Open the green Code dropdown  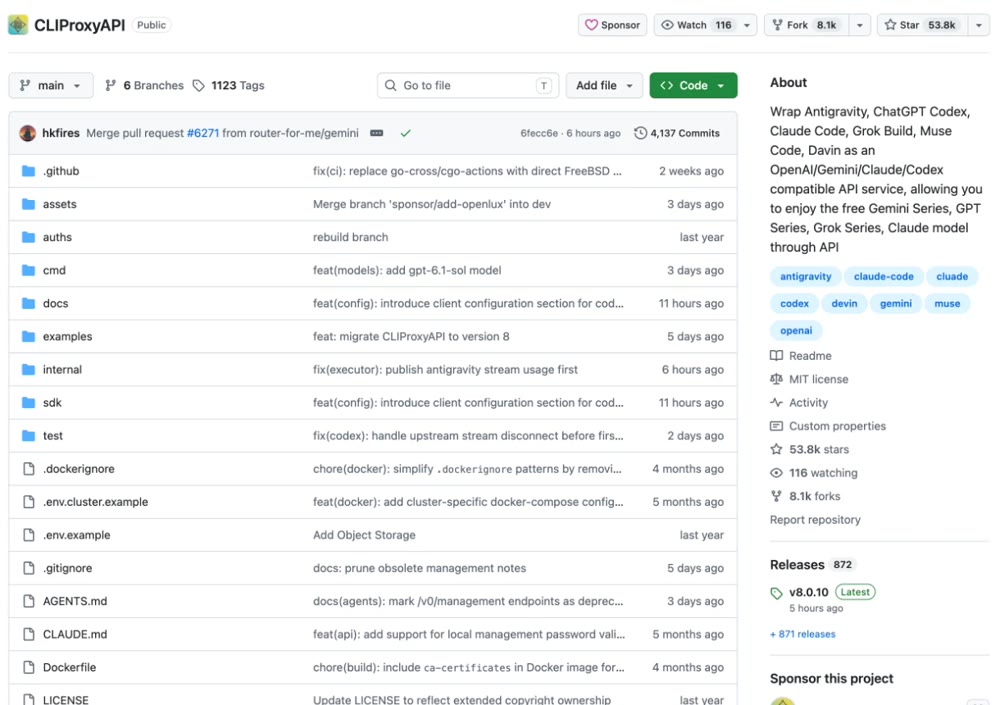click(693, 85)
